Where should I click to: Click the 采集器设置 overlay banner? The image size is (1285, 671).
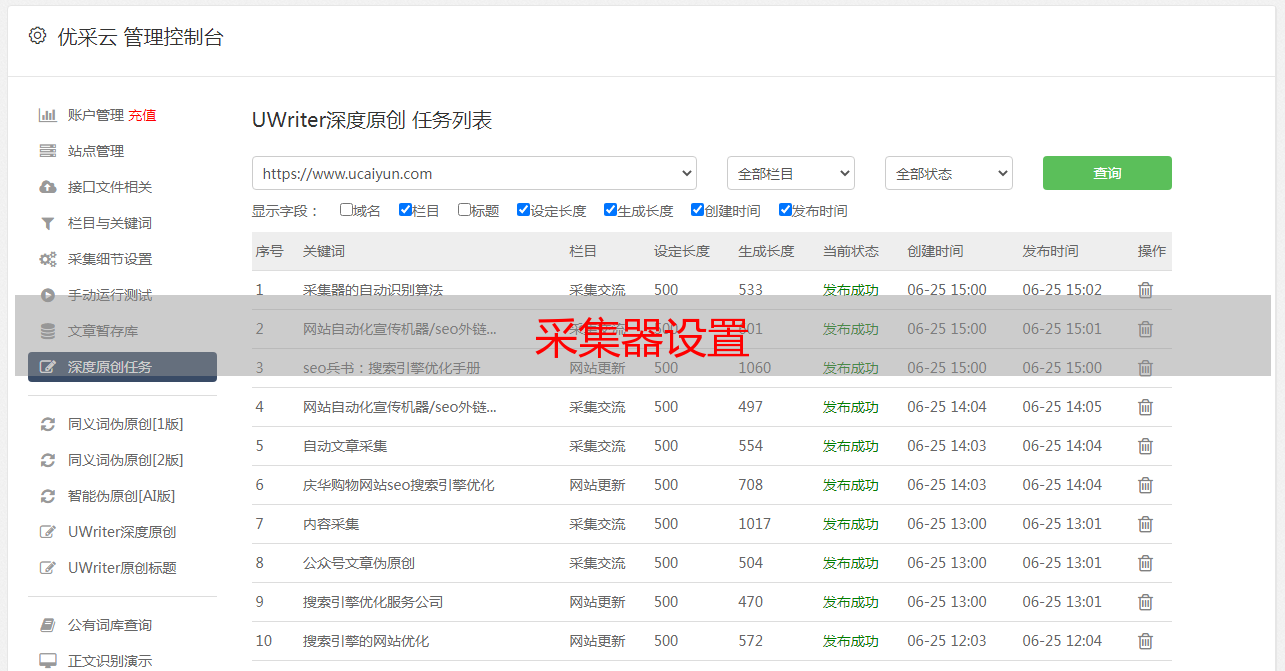point(642,337)
